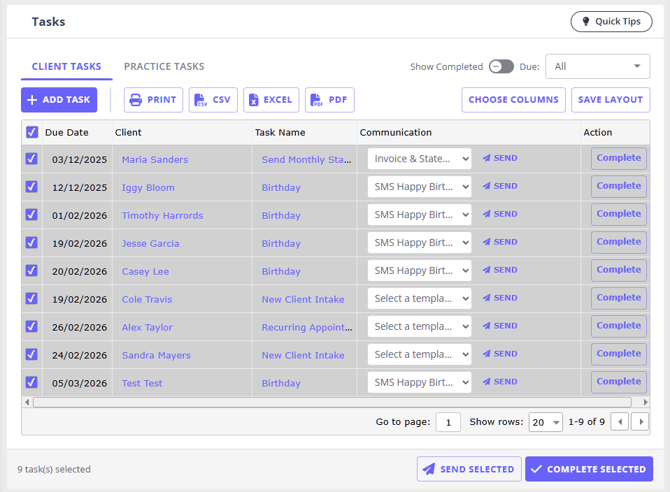Go to next page arrow in pagination
The height and width of the screenshot is (492, 670).
click(641, 422)
